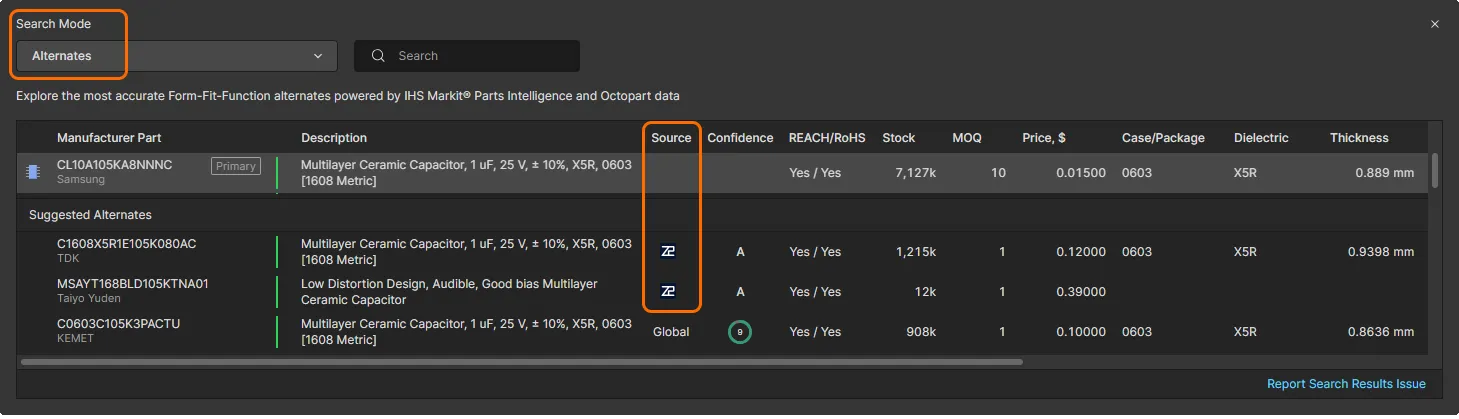The image size is (1459, 419).
Task: Close the alternates search panel
Action: pos(1435,24)
